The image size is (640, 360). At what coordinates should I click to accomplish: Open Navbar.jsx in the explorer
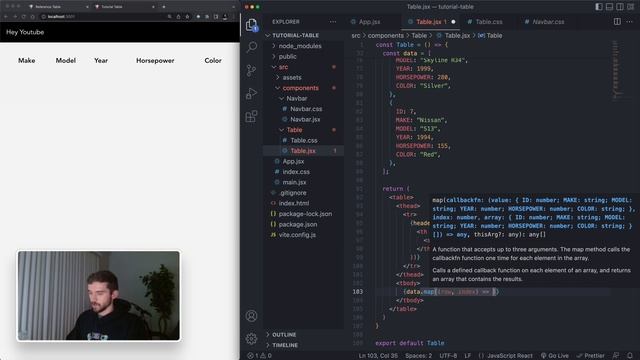(305, 120)
